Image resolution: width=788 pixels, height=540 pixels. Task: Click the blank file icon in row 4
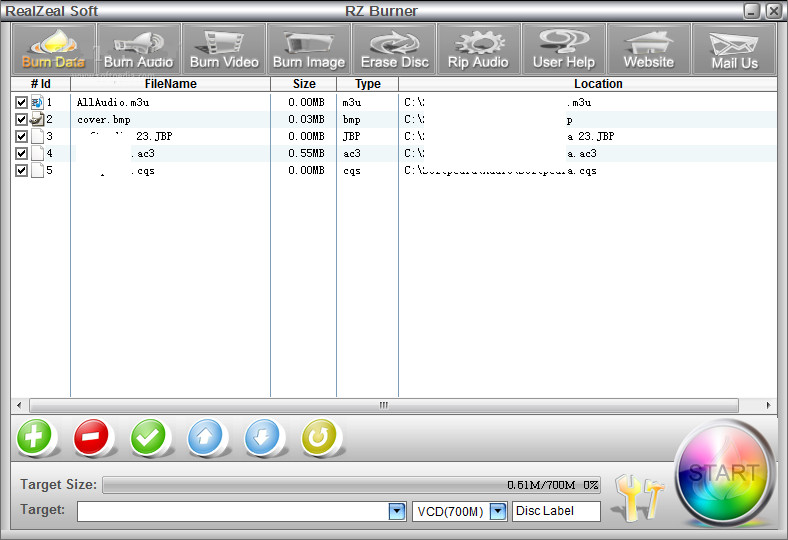(38, 153)
